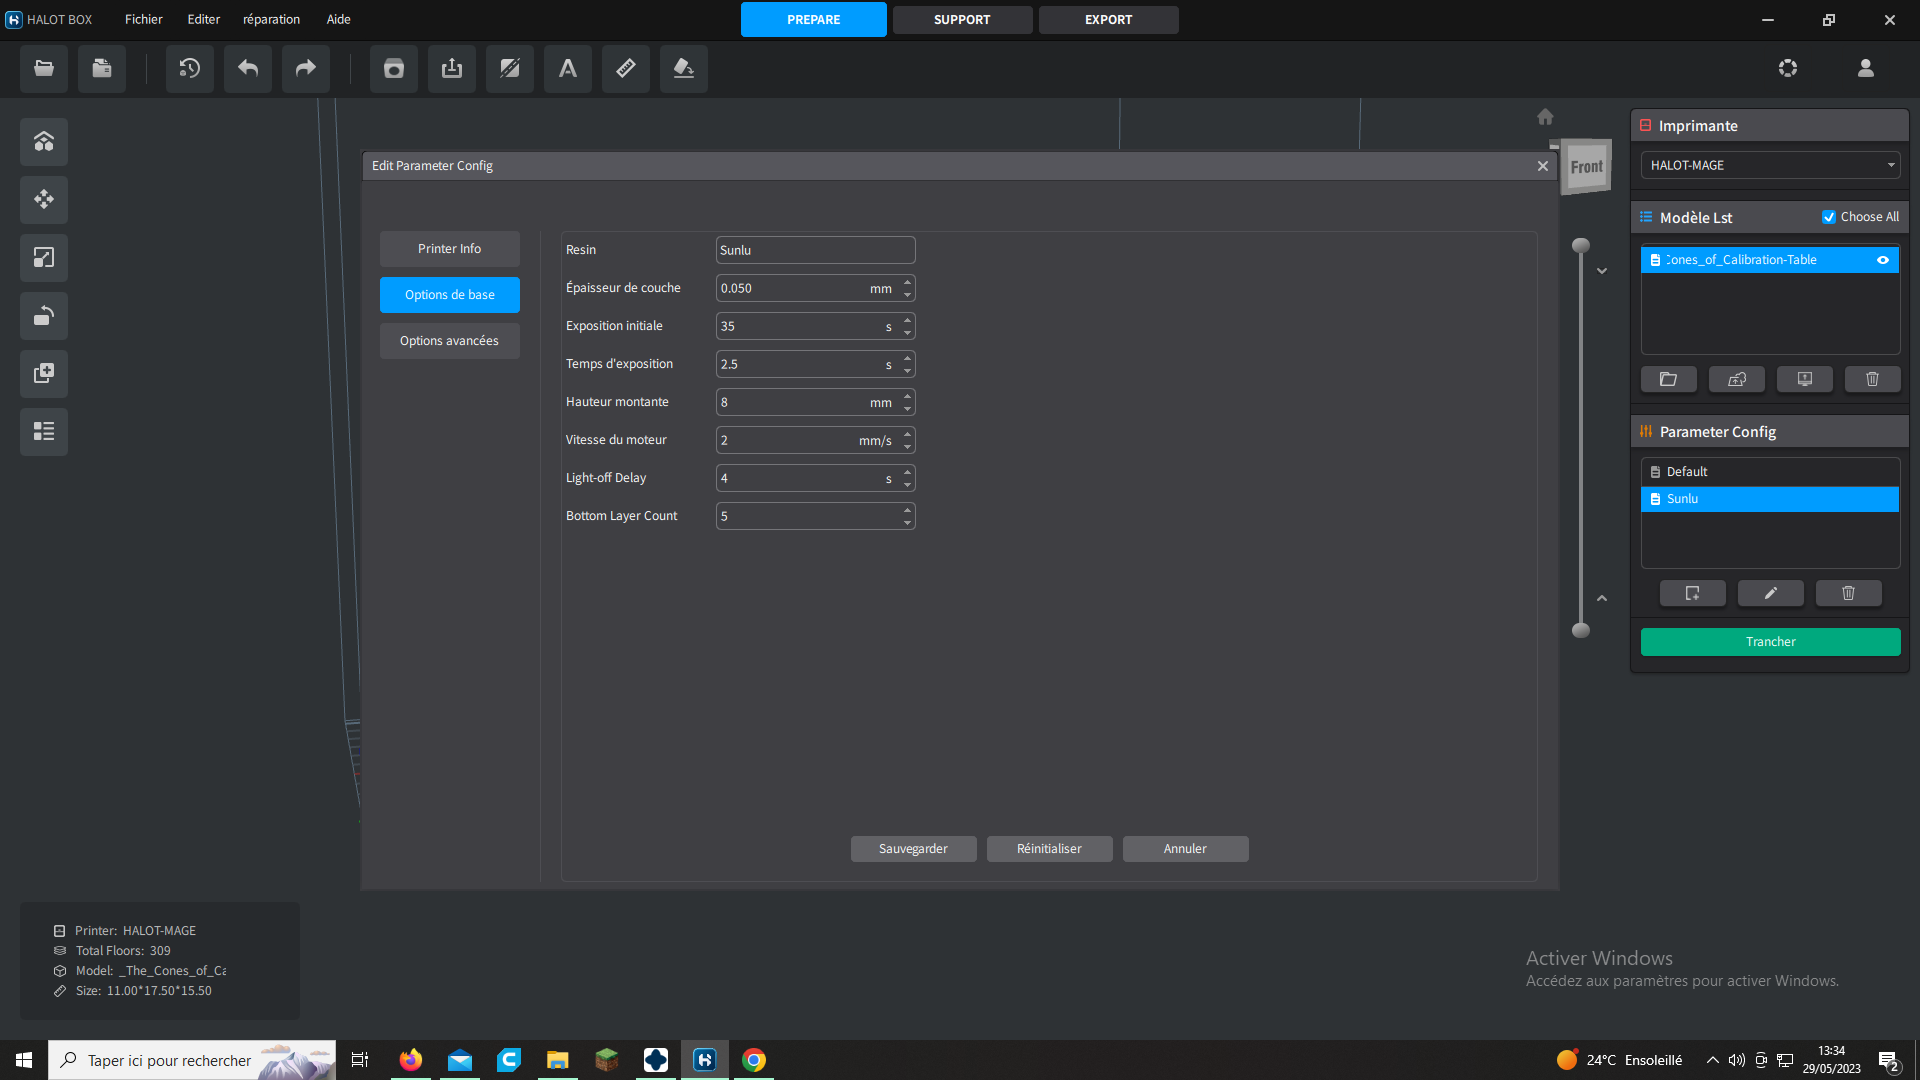Click the trash icon under Modèle Lst
This screenshot has width=1920, height=1080.
[1872, 379]
